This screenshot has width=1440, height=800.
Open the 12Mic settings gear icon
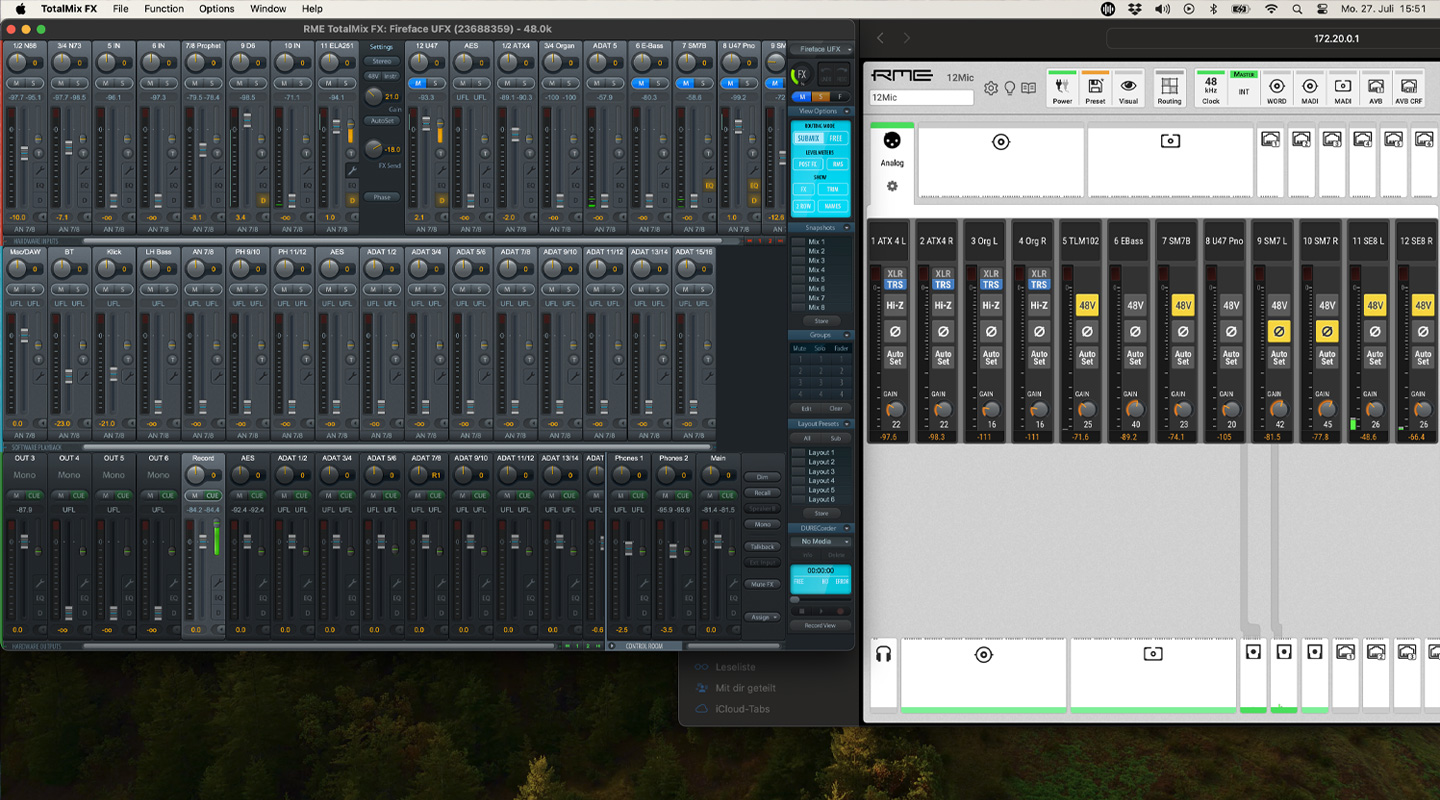coord(991,88)
